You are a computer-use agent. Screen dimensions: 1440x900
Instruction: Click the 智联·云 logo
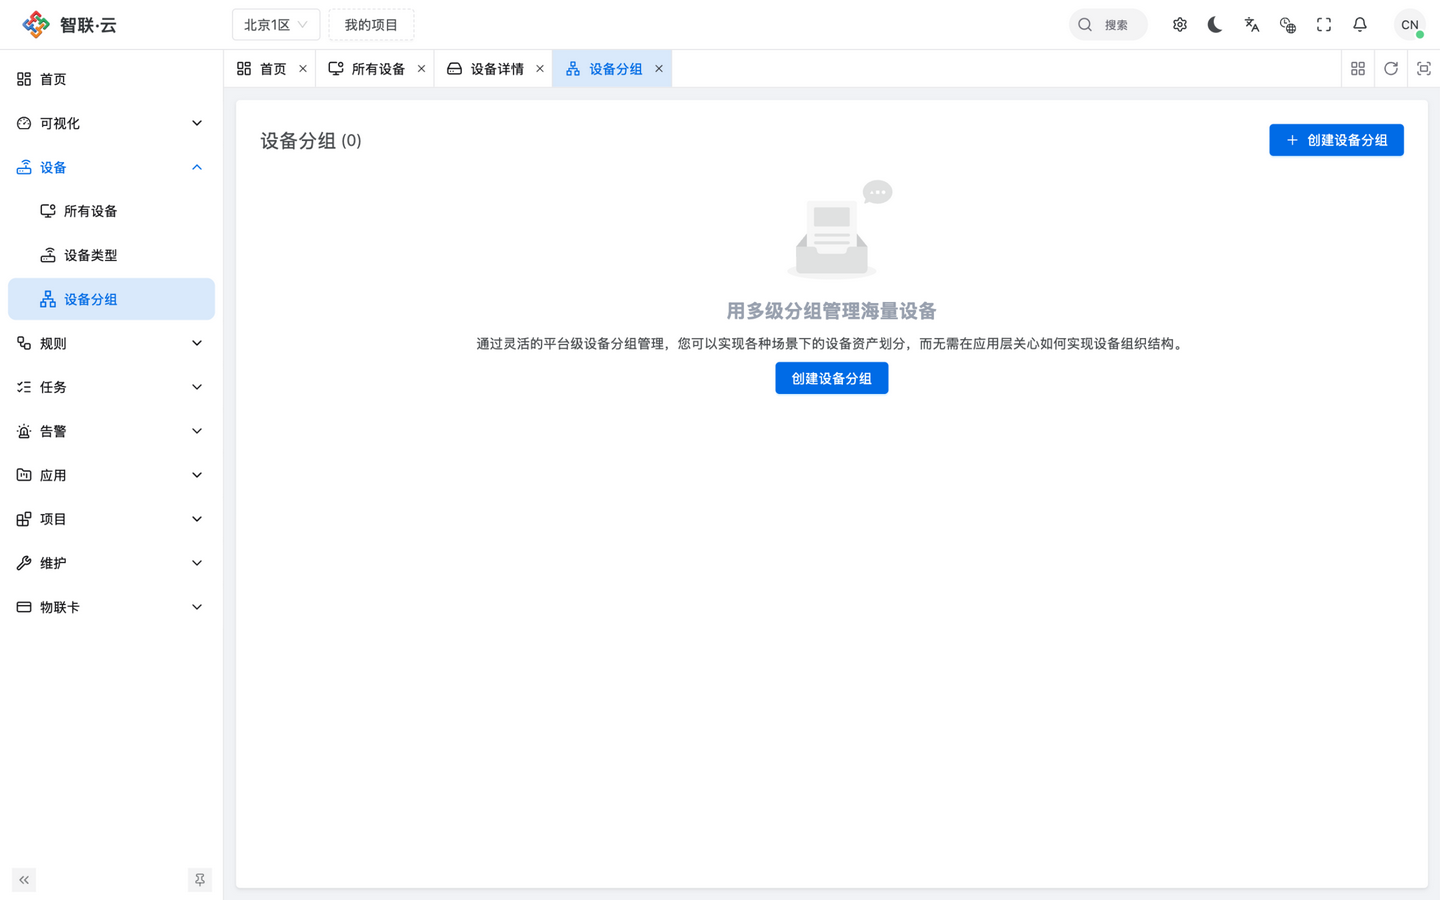(x=70, y=25)
